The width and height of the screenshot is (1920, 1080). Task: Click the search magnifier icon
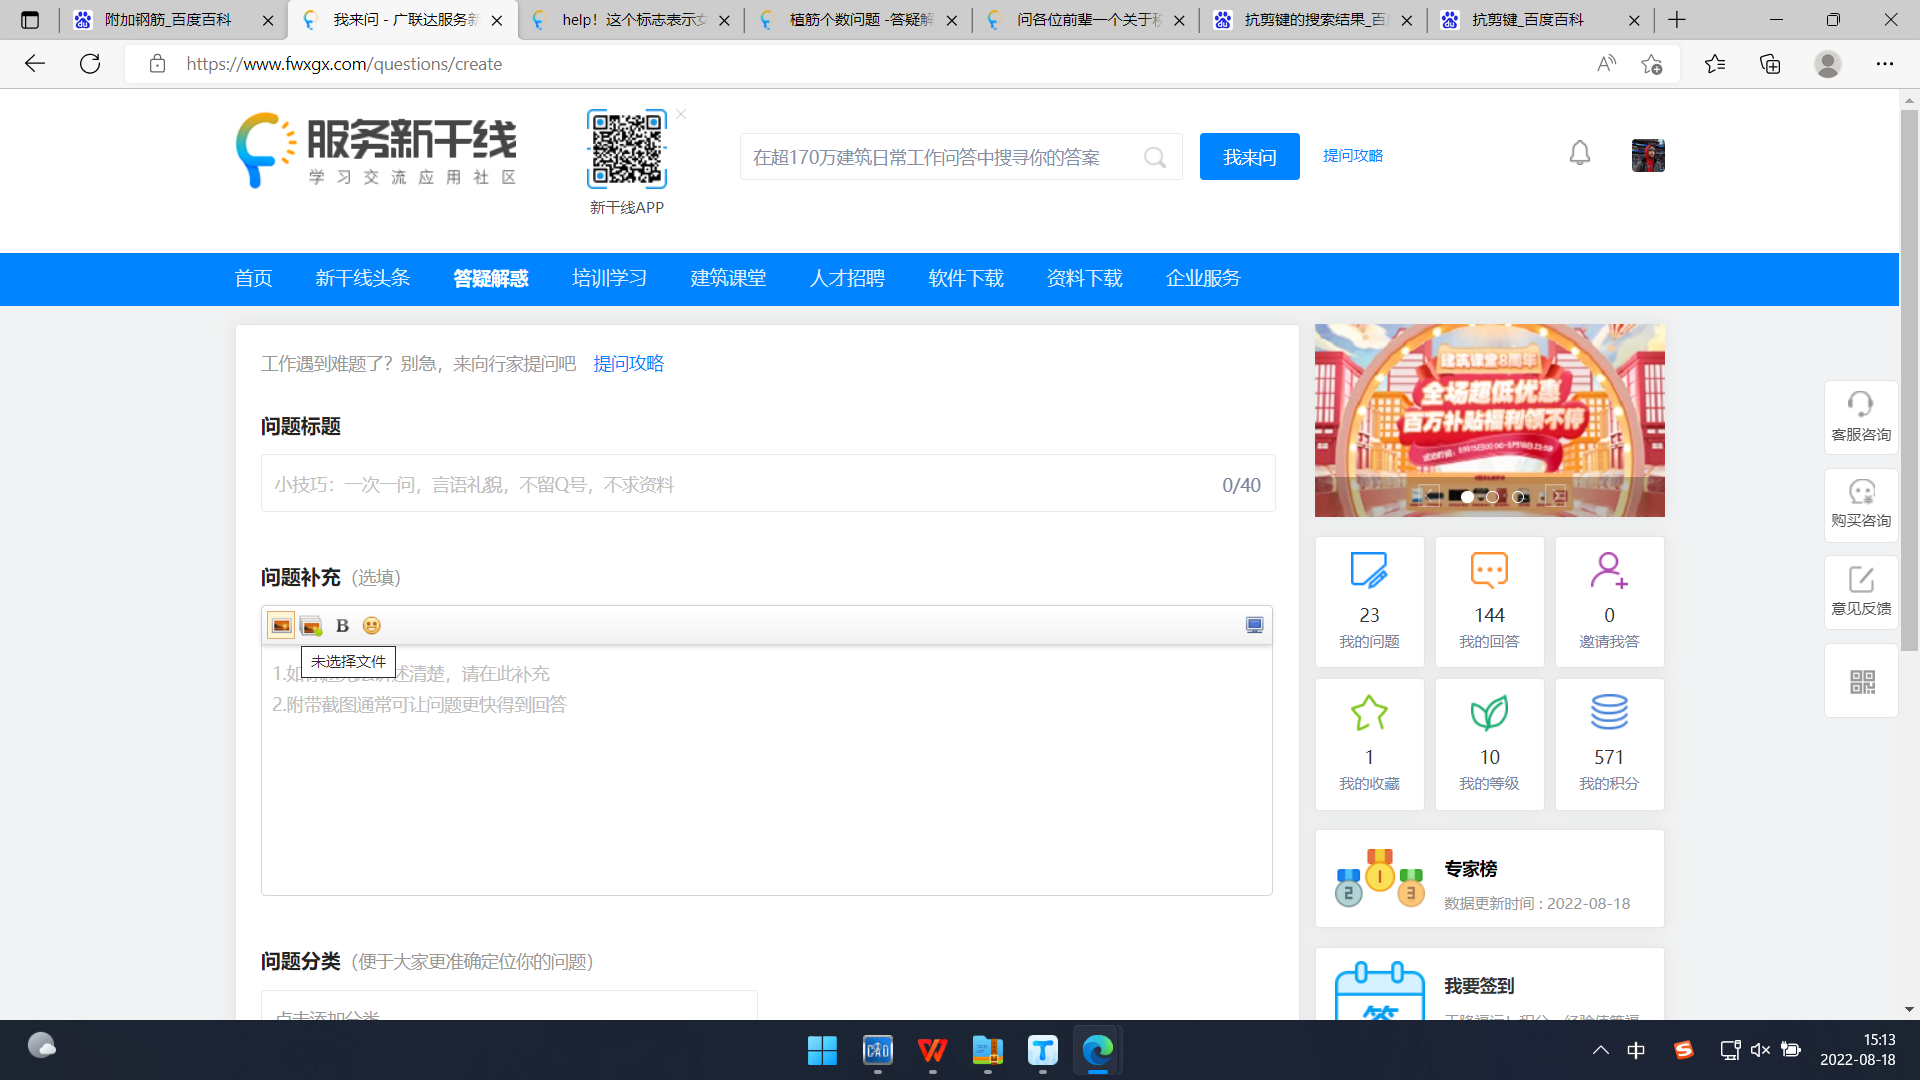[1155, 157]
